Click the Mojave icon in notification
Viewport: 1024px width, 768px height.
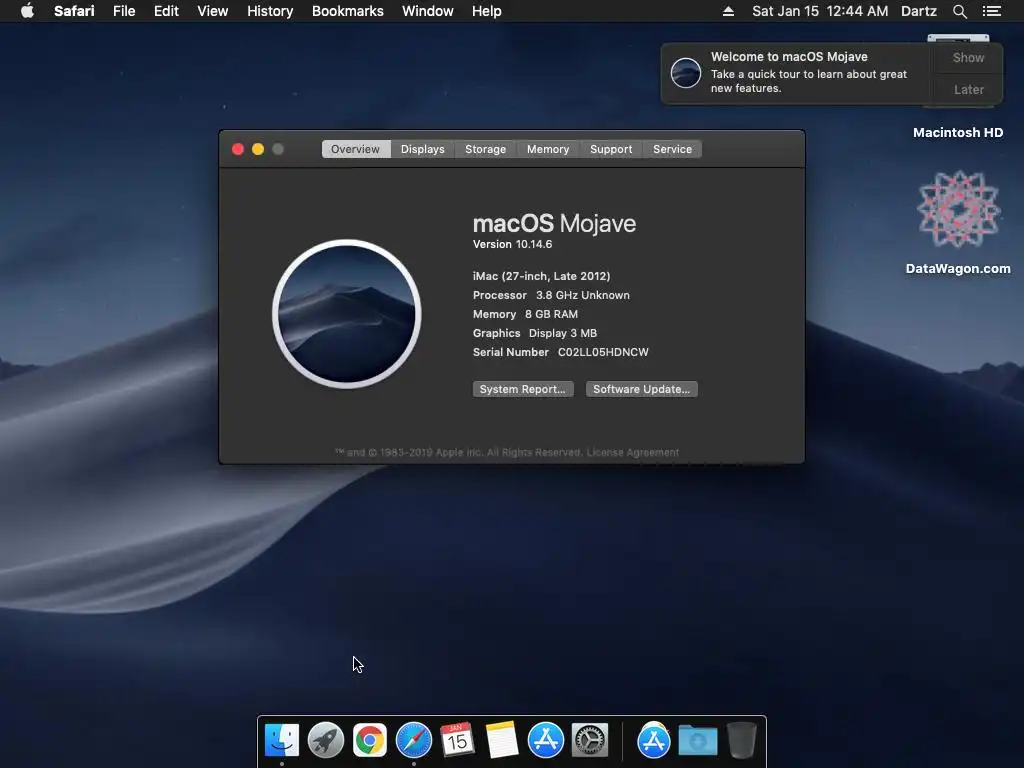pyautogui.click(x=686, y=72)
